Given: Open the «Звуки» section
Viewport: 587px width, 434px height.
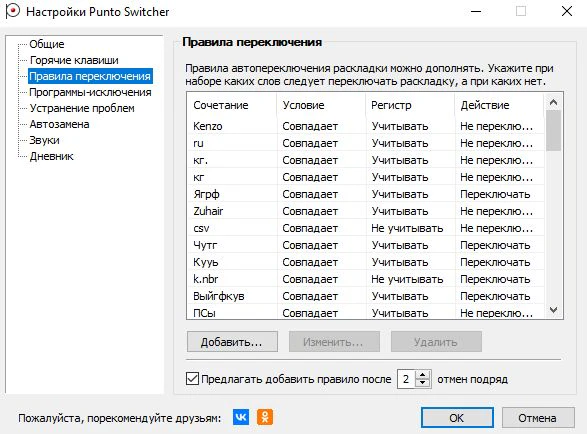Looking at the screenshot, I should click(x=45, y=140).
